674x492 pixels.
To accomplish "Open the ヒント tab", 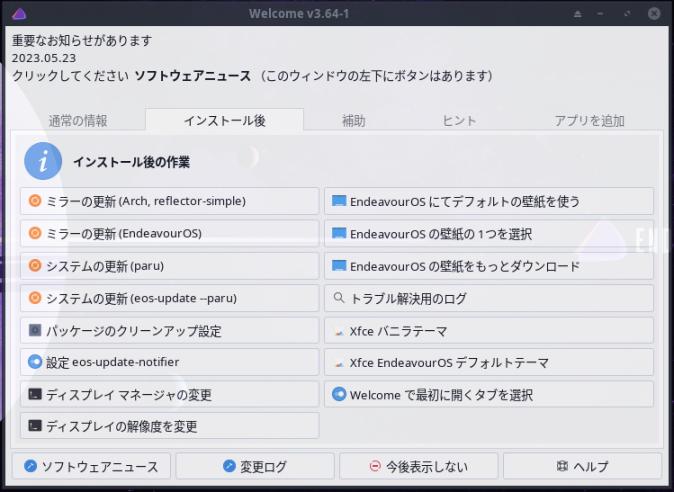I will click(x=459, y=121).
